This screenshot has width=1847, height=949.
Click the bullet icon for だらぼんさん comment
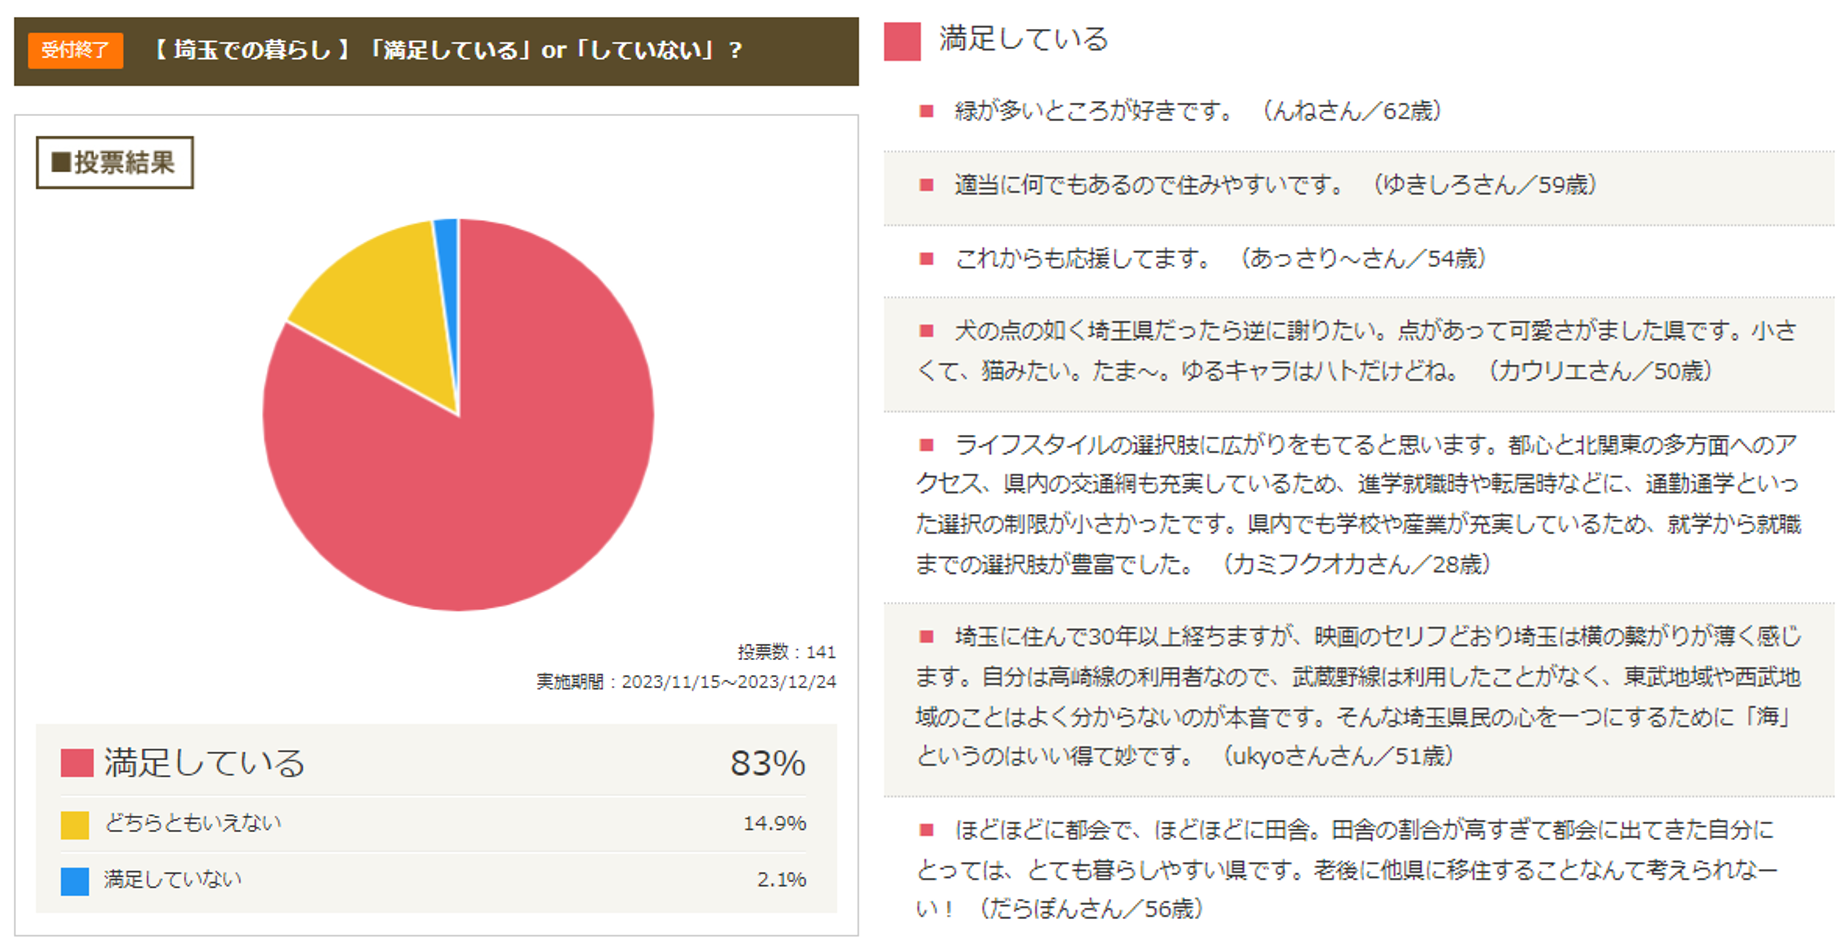927,830
